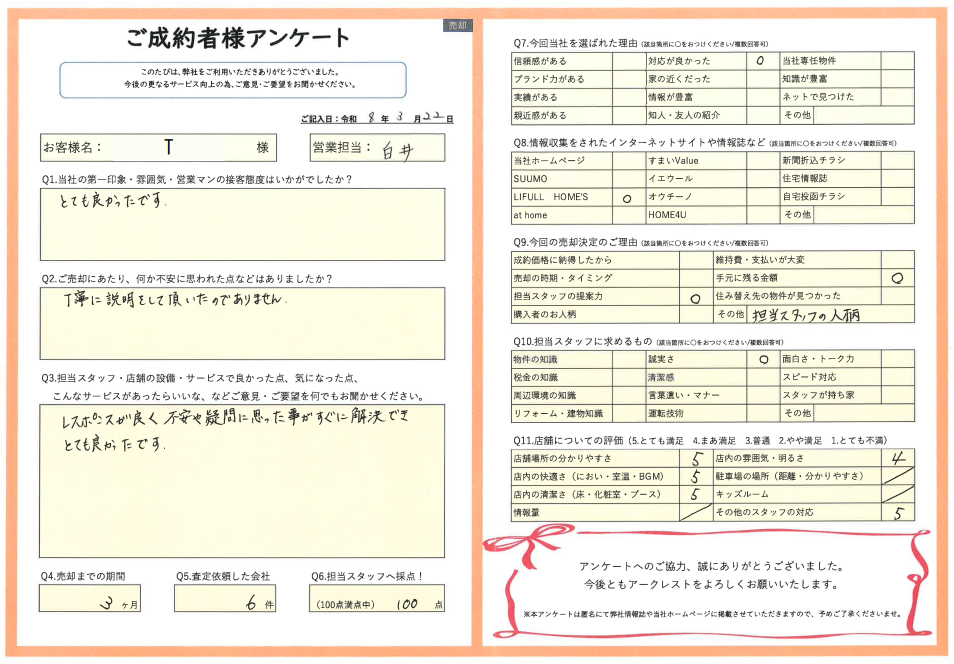
Task: Click the Q6 score field out of 100
Action: tap(377, 599)
